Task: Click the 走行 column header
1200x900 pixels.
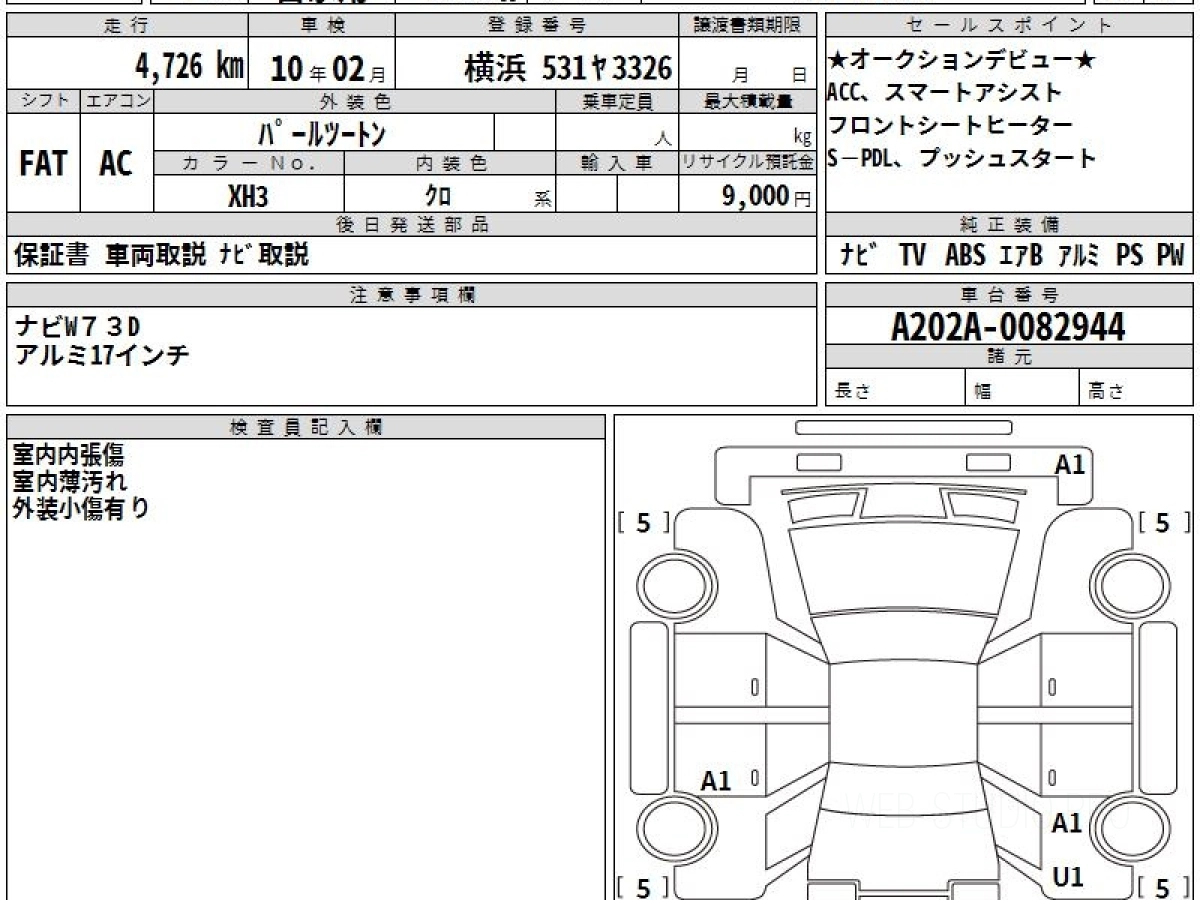Action: pyautogui.click(x=126, y=26)
